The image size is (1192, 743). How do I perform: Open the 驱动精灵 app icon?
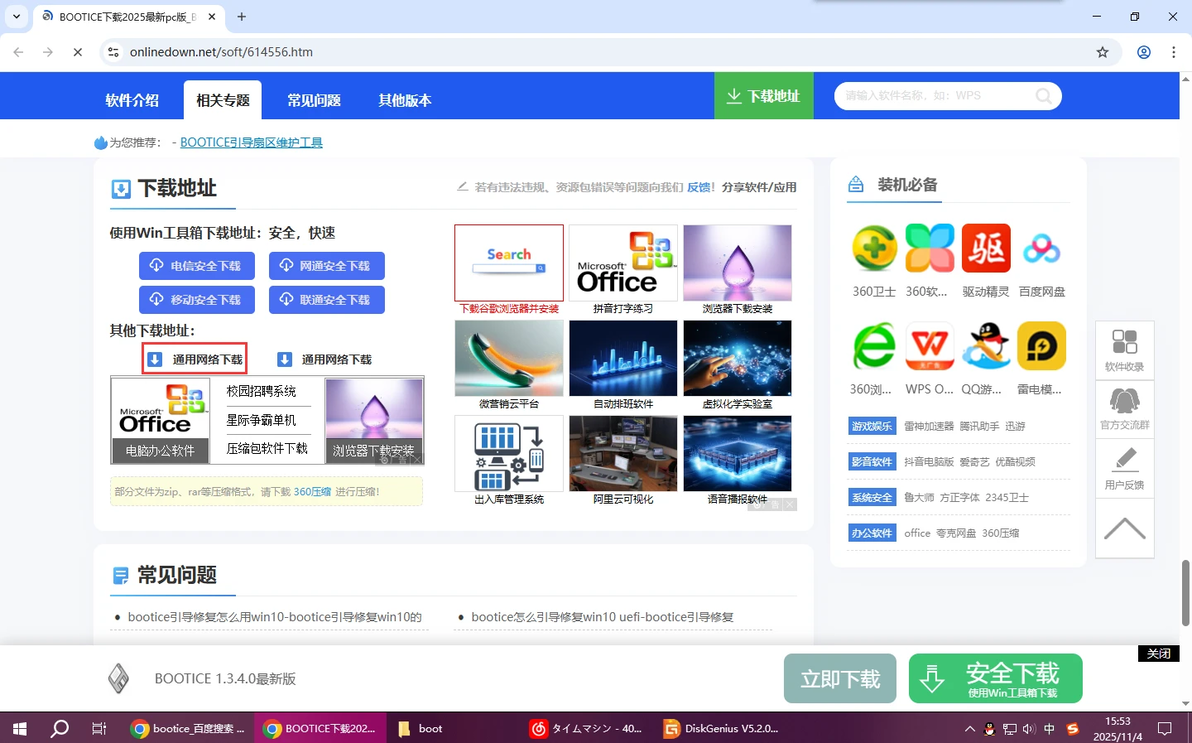[986, 247]
